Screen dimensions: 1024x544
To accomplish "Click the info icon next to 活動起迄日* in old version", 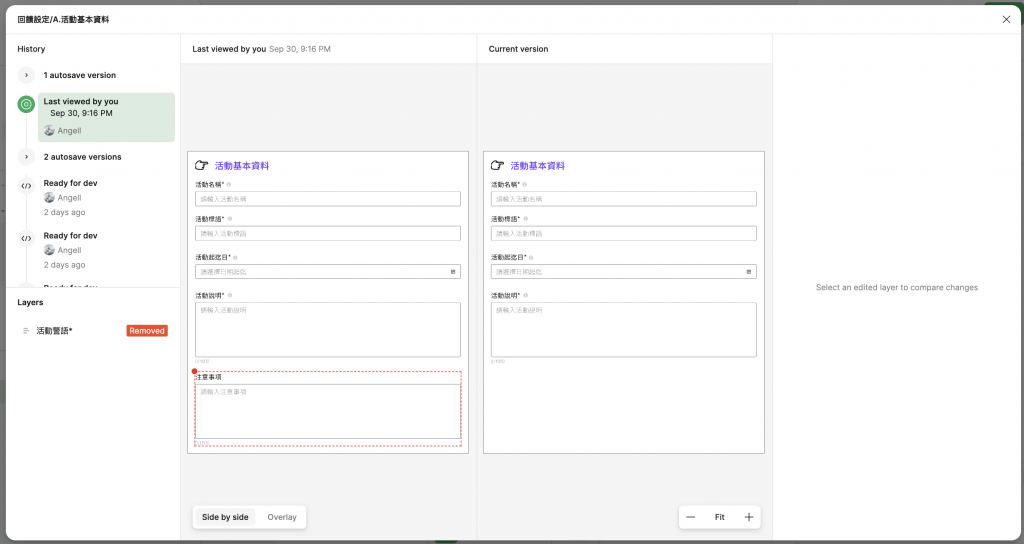I will (x=235, y=257).
